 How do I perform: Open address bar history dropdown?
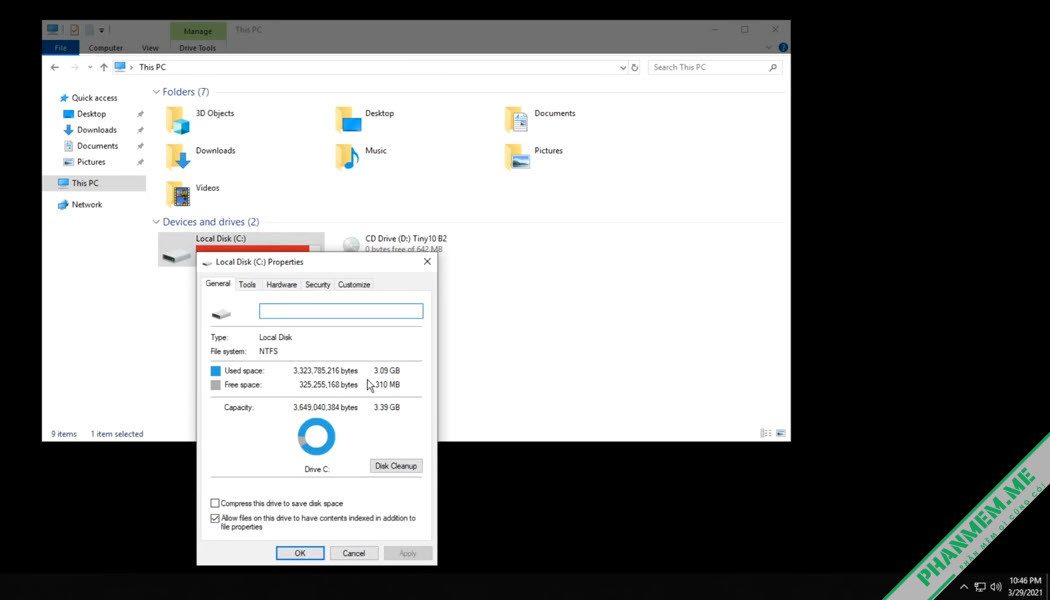[623, 67]
